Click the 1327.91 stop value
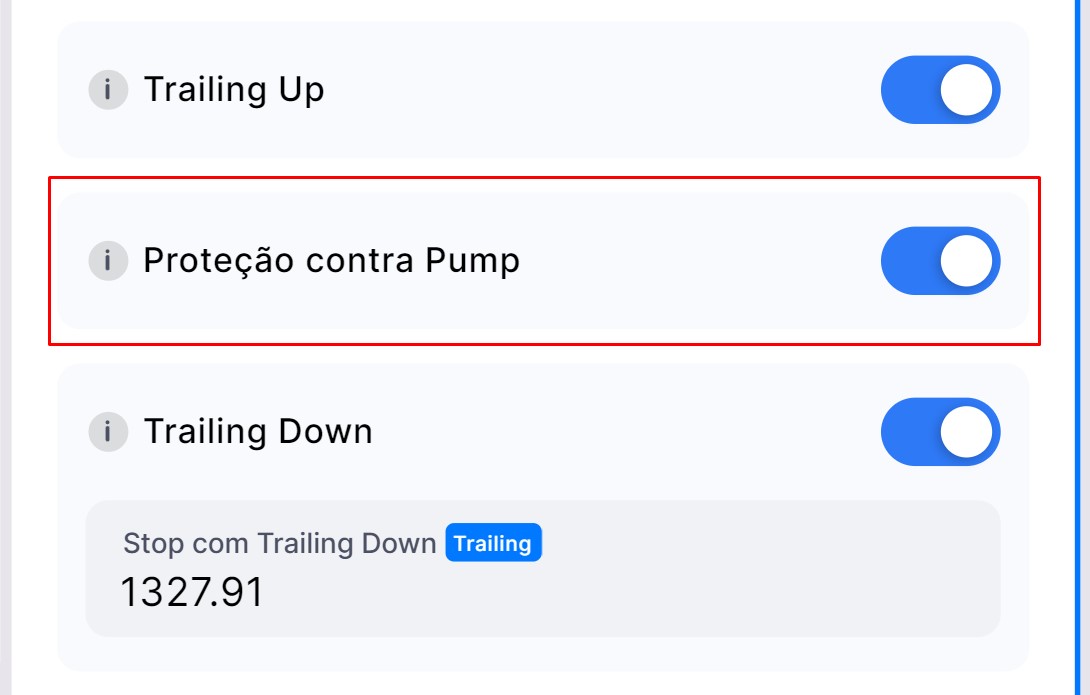Image resolution: width=1090 pixels, height=695 pixels. pyautogui.click(x=192, y=592)
